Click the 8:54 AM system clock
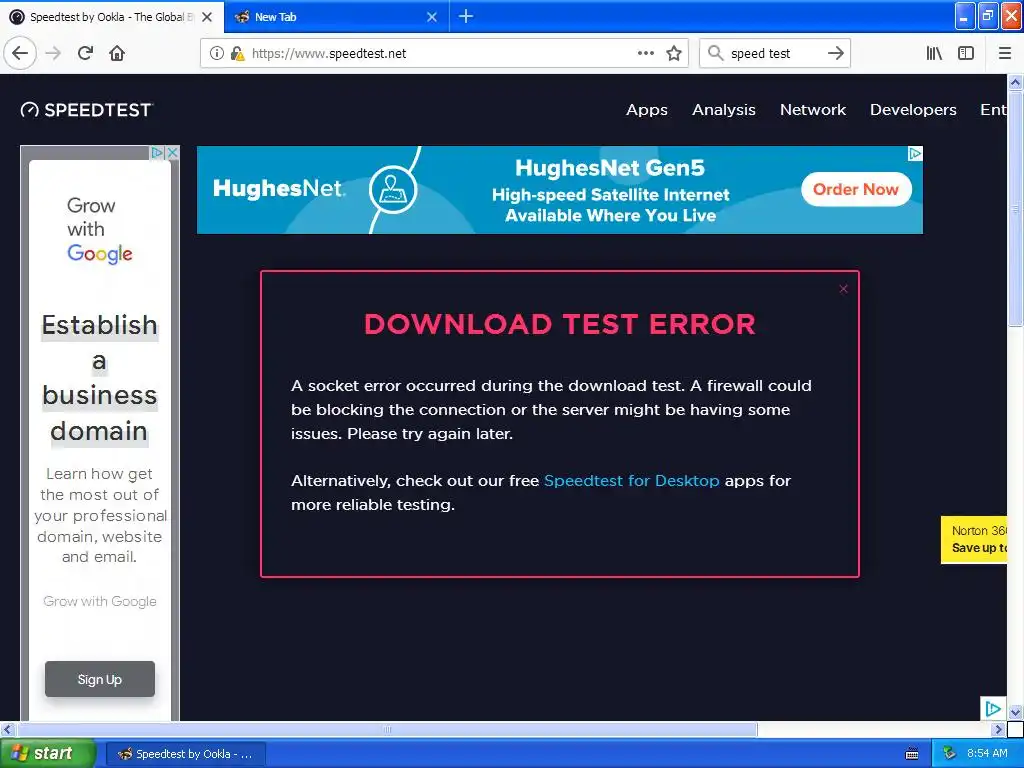 click(x=987, y=754)
